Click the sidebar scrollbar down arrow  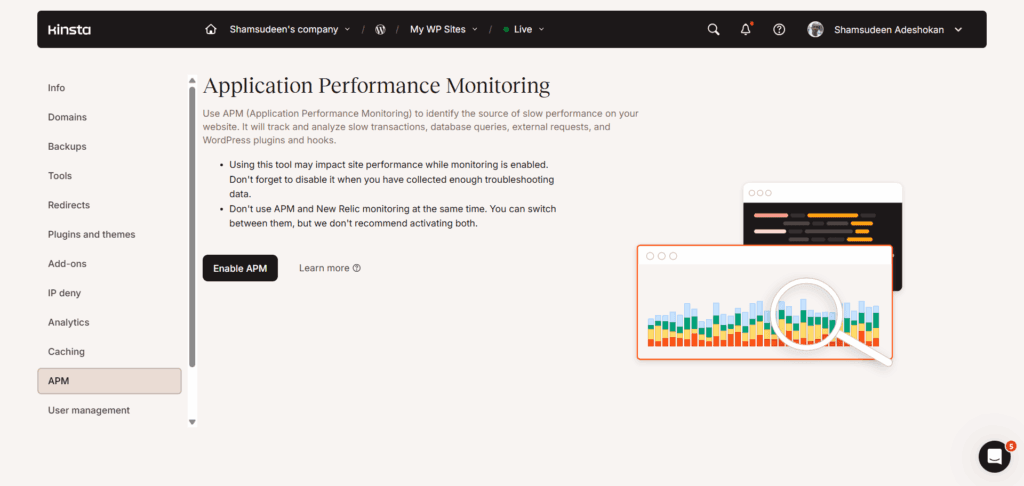coord(192,422)
